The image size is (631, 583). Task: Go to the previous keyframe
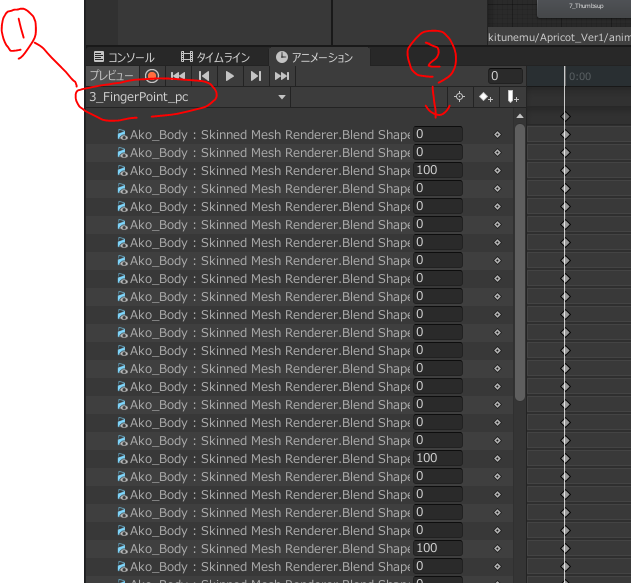pyautogui.click(x=204, y=76)
